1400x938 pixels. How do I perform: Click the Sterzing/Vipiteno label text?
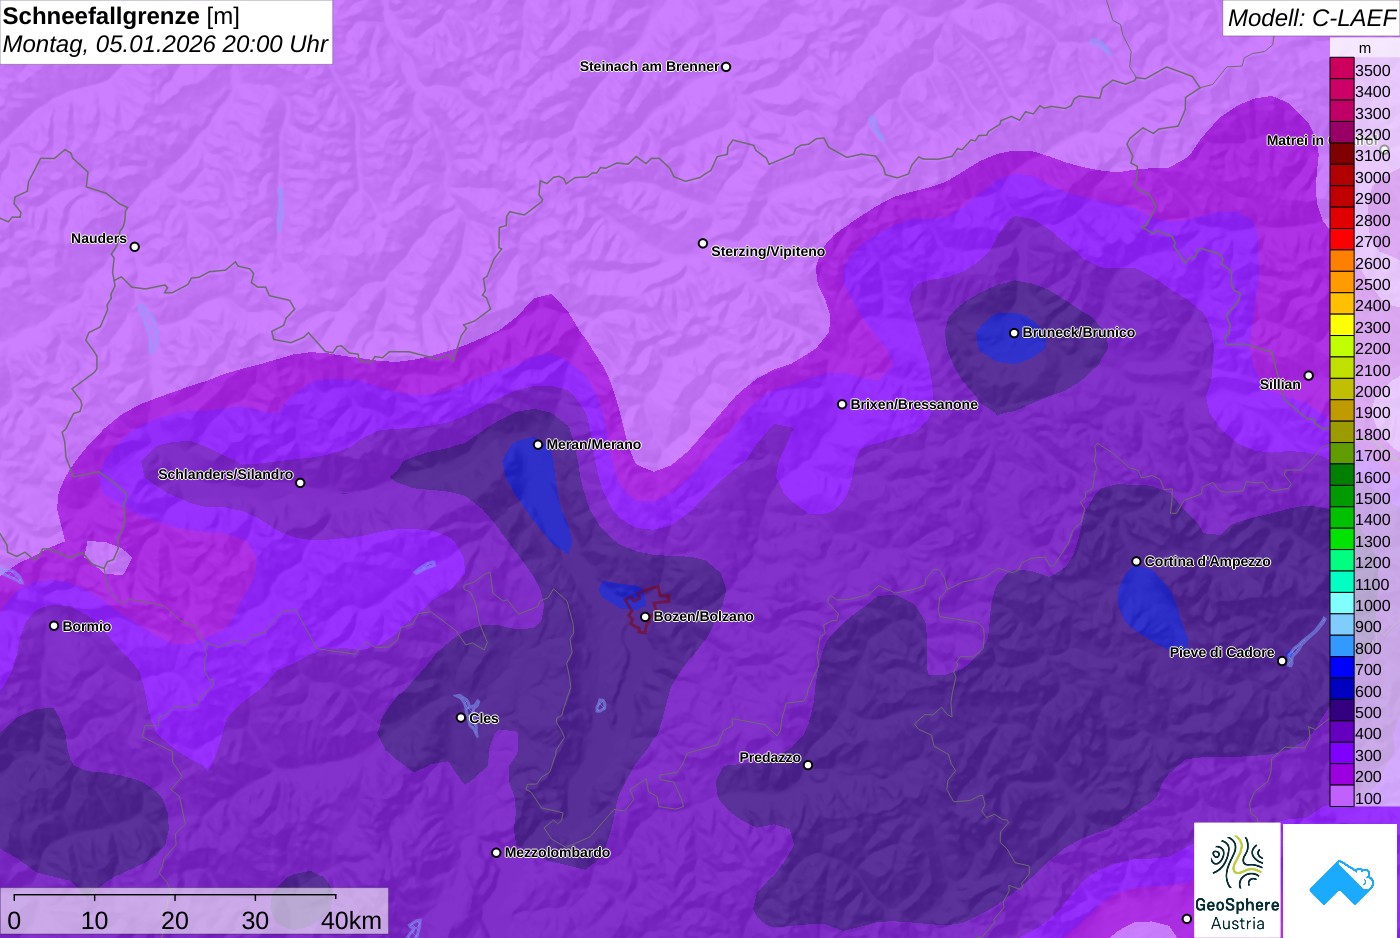point(768,252)
